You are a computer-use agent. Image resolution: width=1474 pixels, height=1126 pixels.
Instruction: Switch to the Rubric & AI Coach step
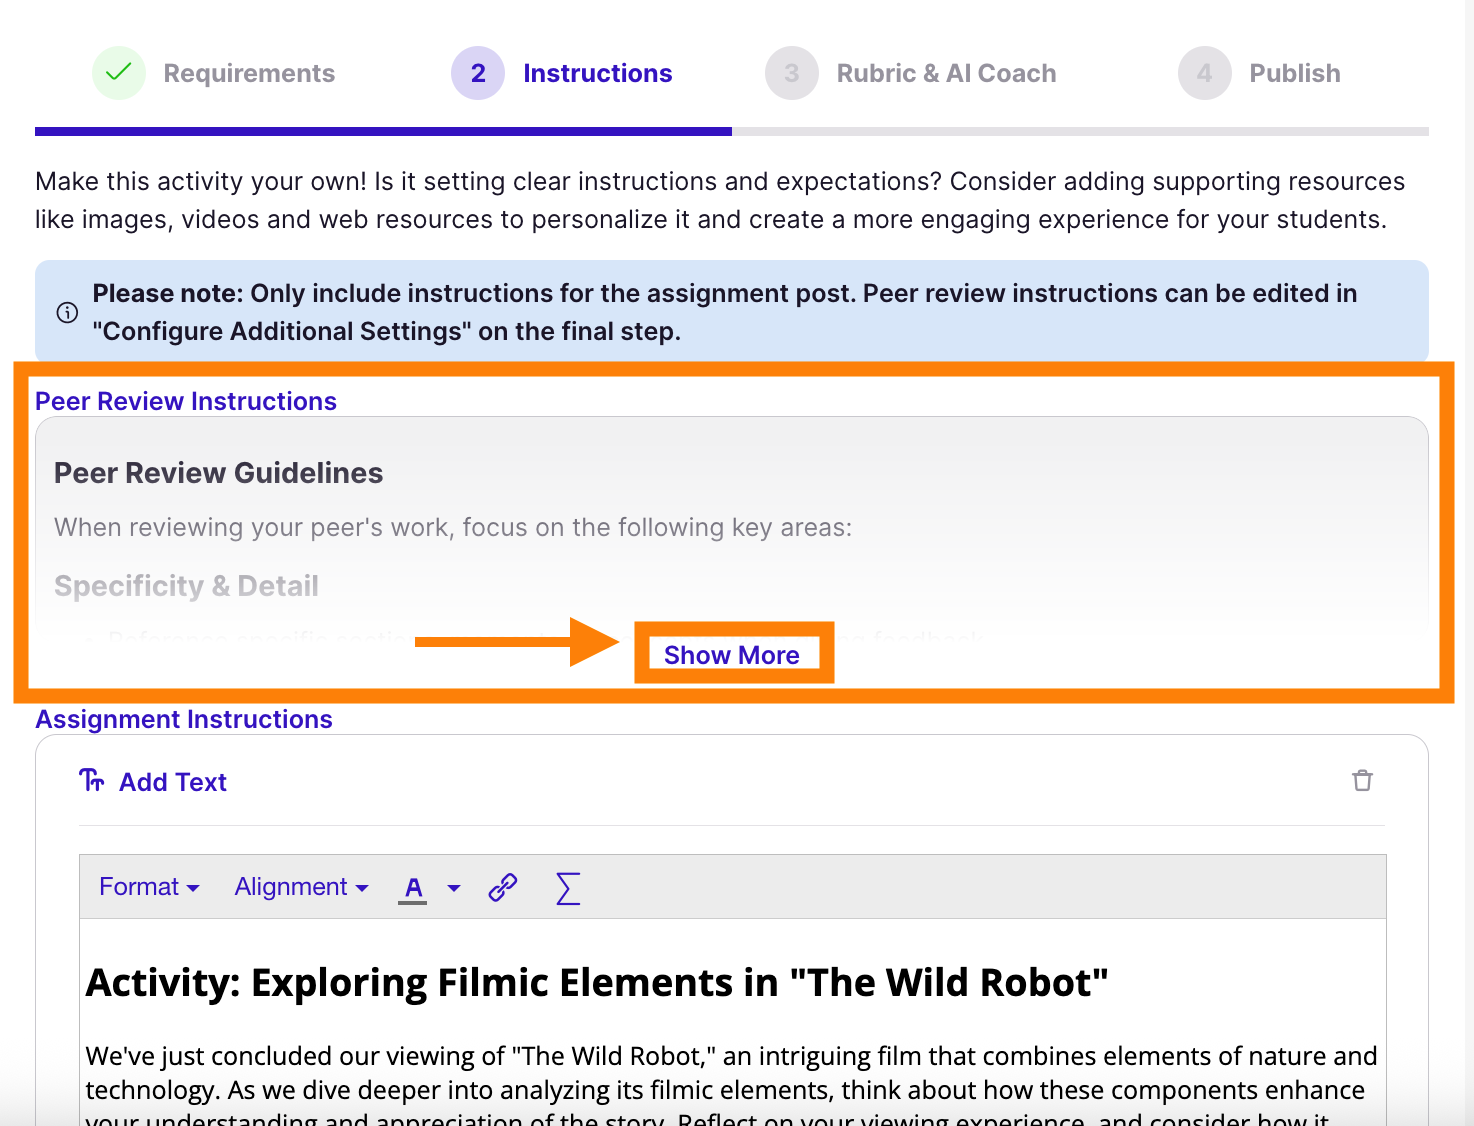(946, 73)
